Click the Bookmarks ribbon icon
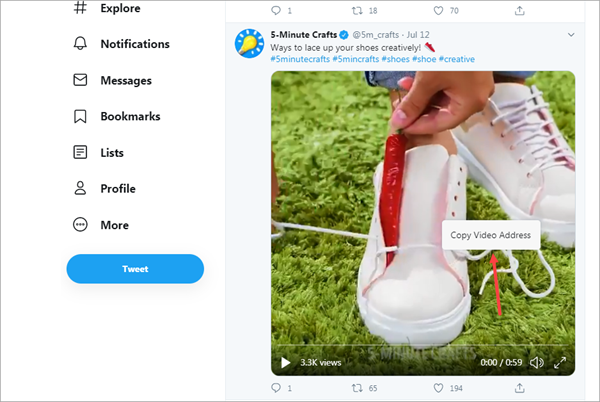This screenshot has width=600, height=402. click(80, 116)
